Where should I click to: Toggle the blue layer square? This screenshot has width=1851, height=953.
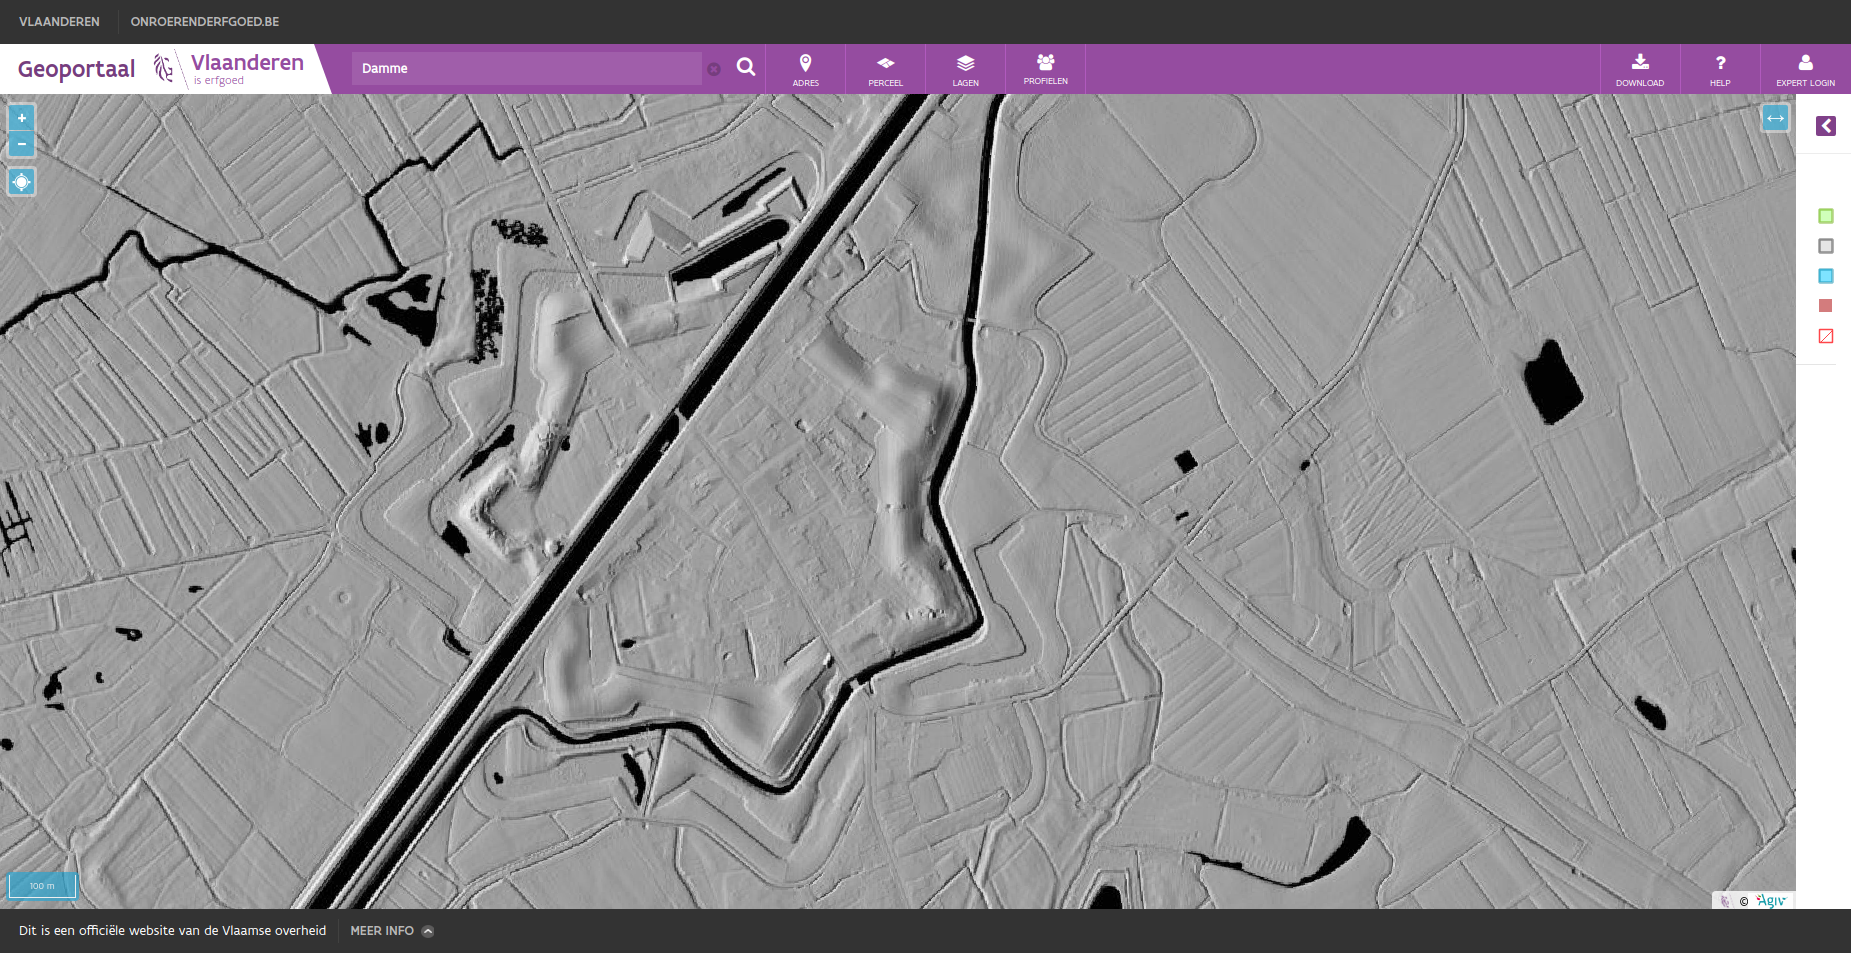[1826, 276]
